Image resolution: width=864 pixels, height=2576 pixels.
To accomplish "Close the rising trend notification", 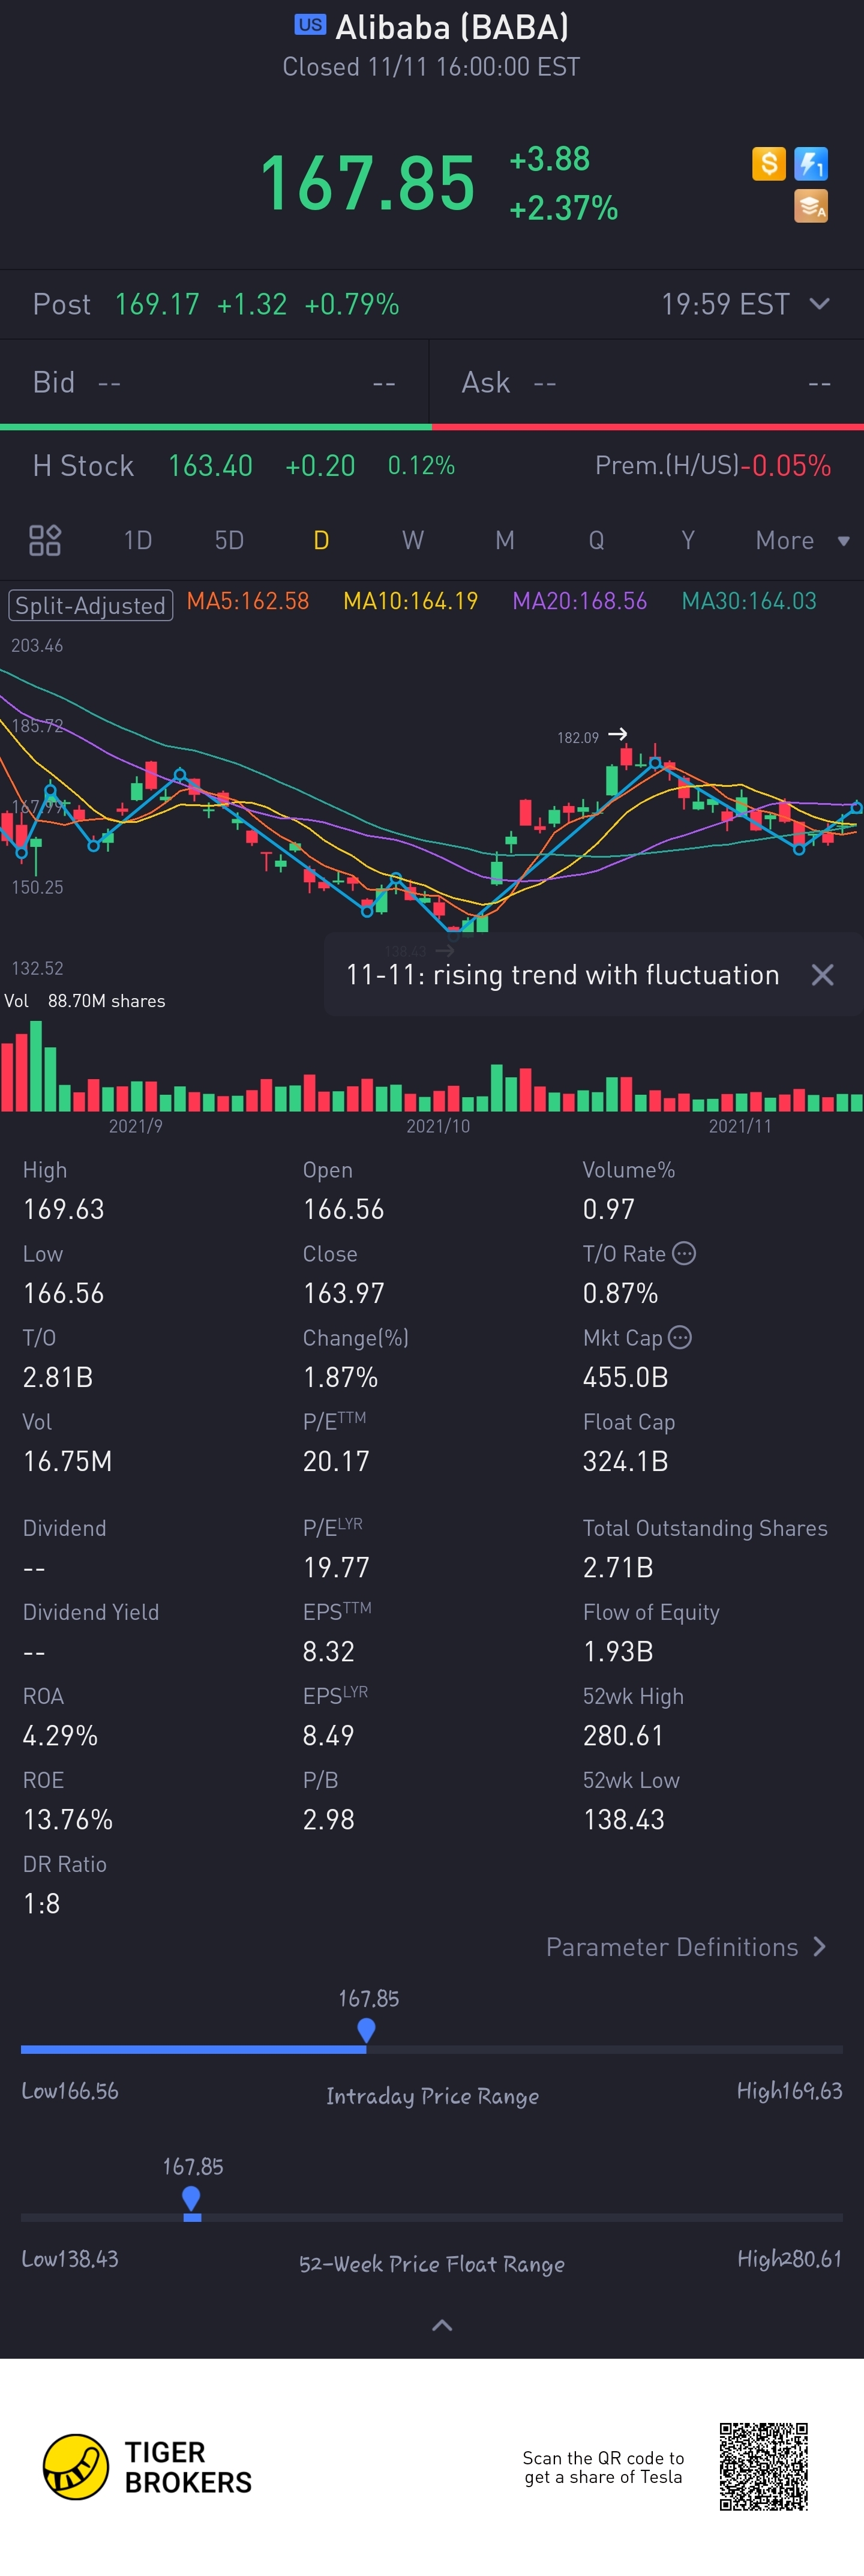I will (822, 975).
